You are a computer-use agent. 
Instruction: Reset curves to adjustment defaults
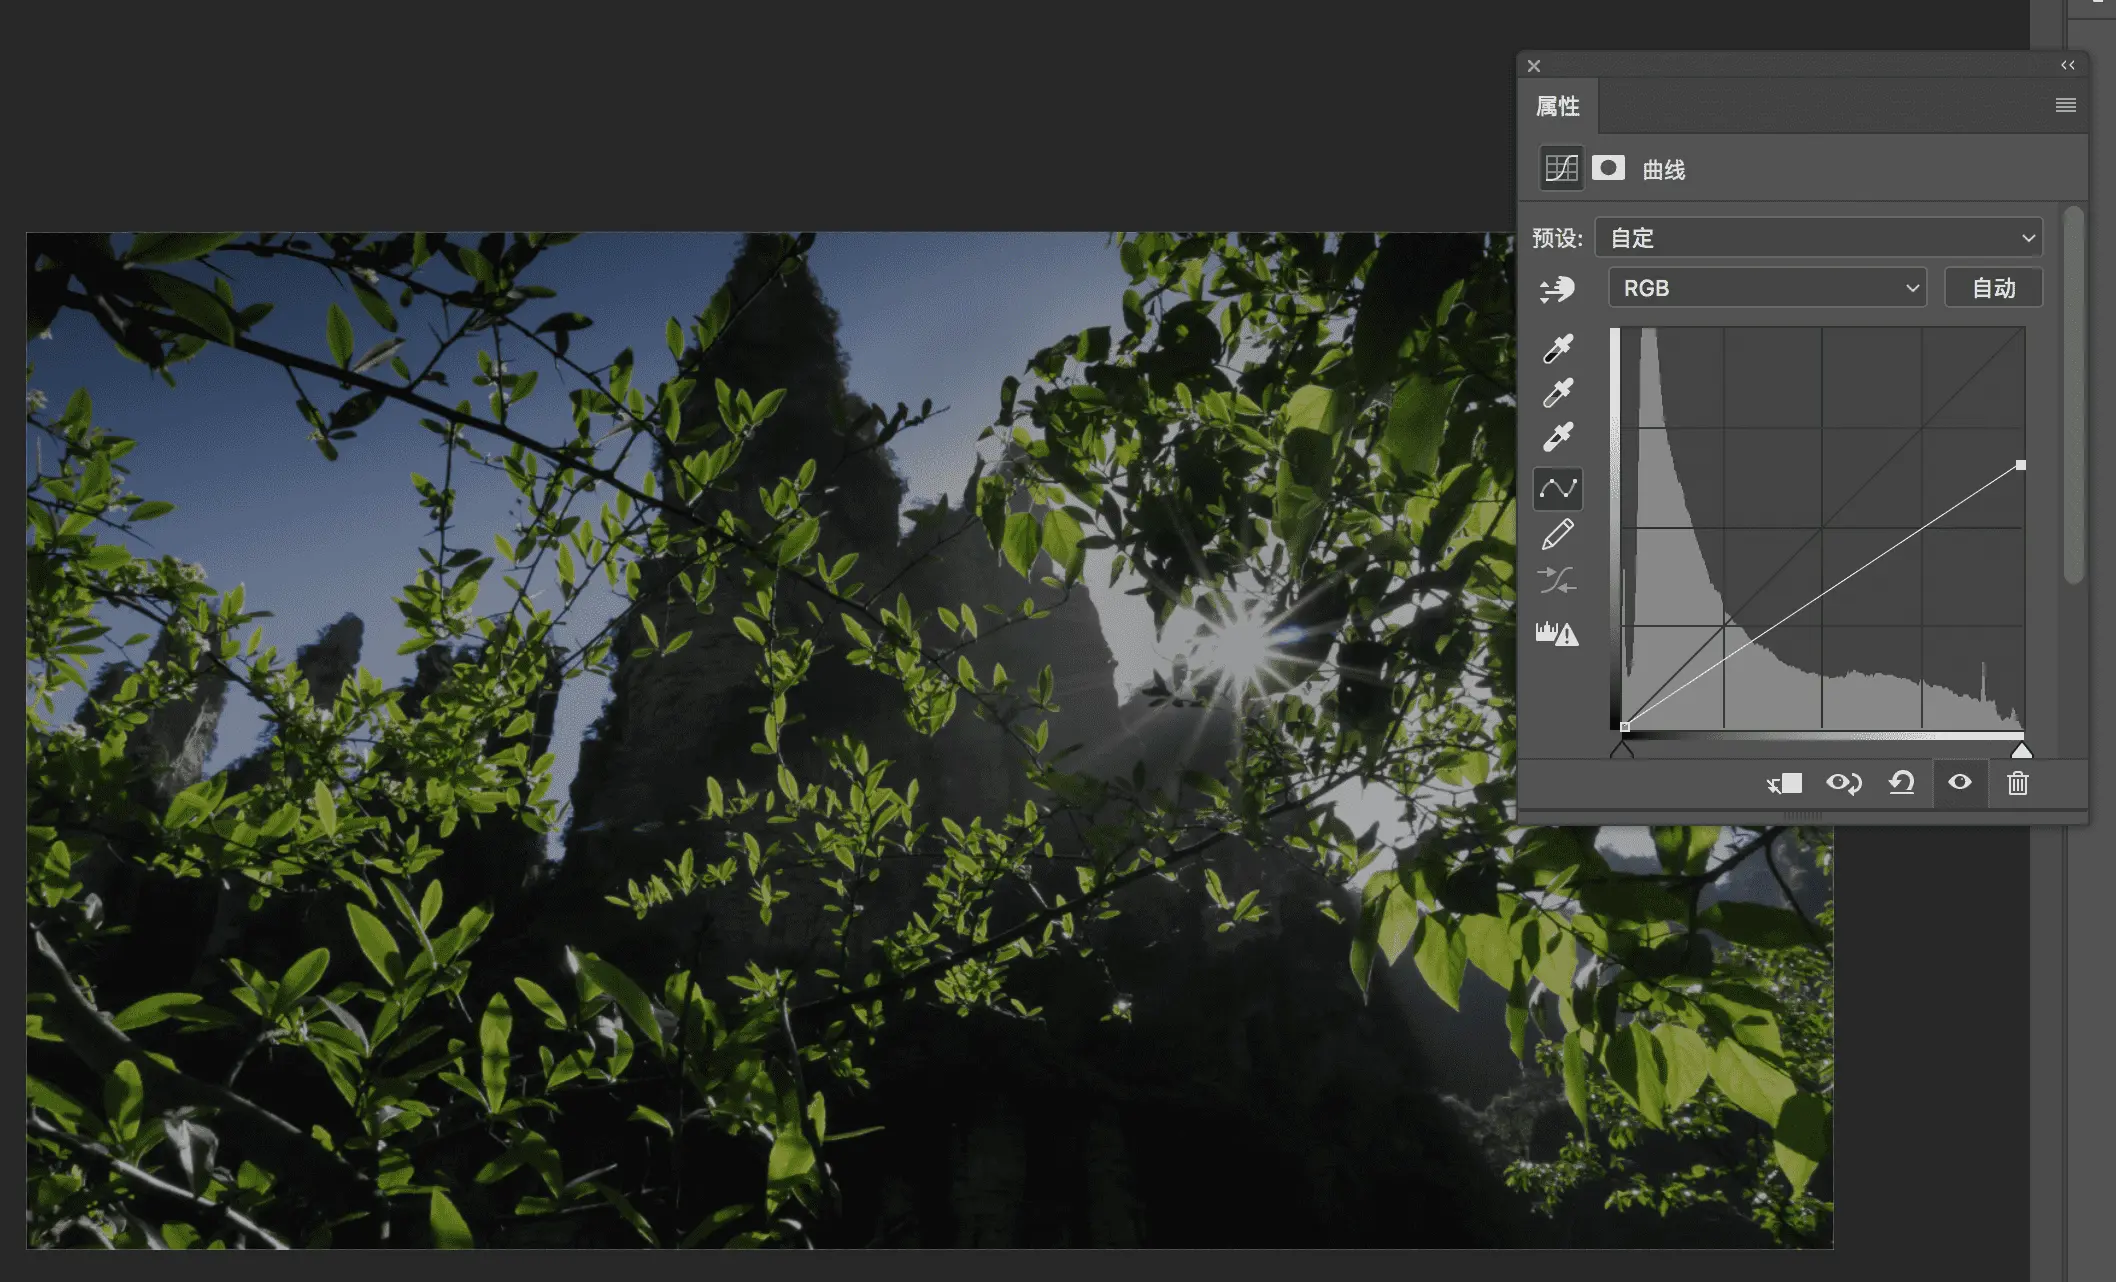[1901, 783]
